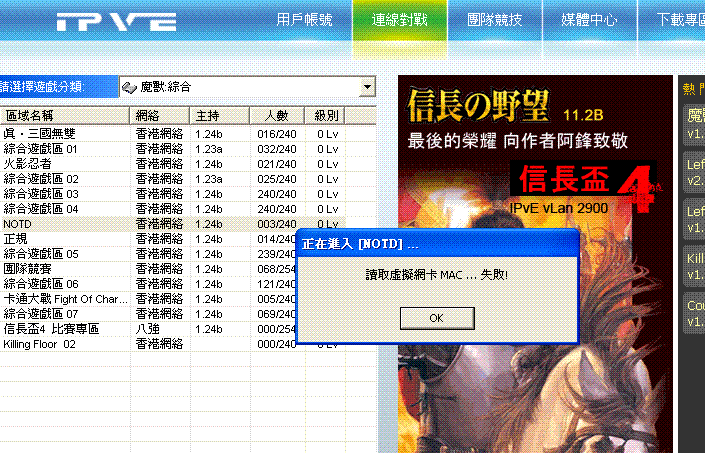Image resolution: width=705 pixels, height=453 pixels.
Task: Click the NOTD dialog title bar
Action: coord(437,244)
